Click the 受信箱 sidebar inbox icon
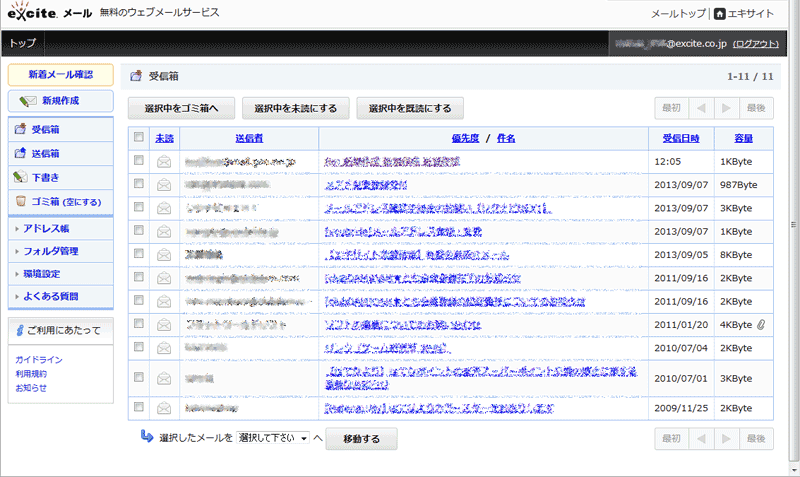800x477 pixels. [x=20, y=129]
